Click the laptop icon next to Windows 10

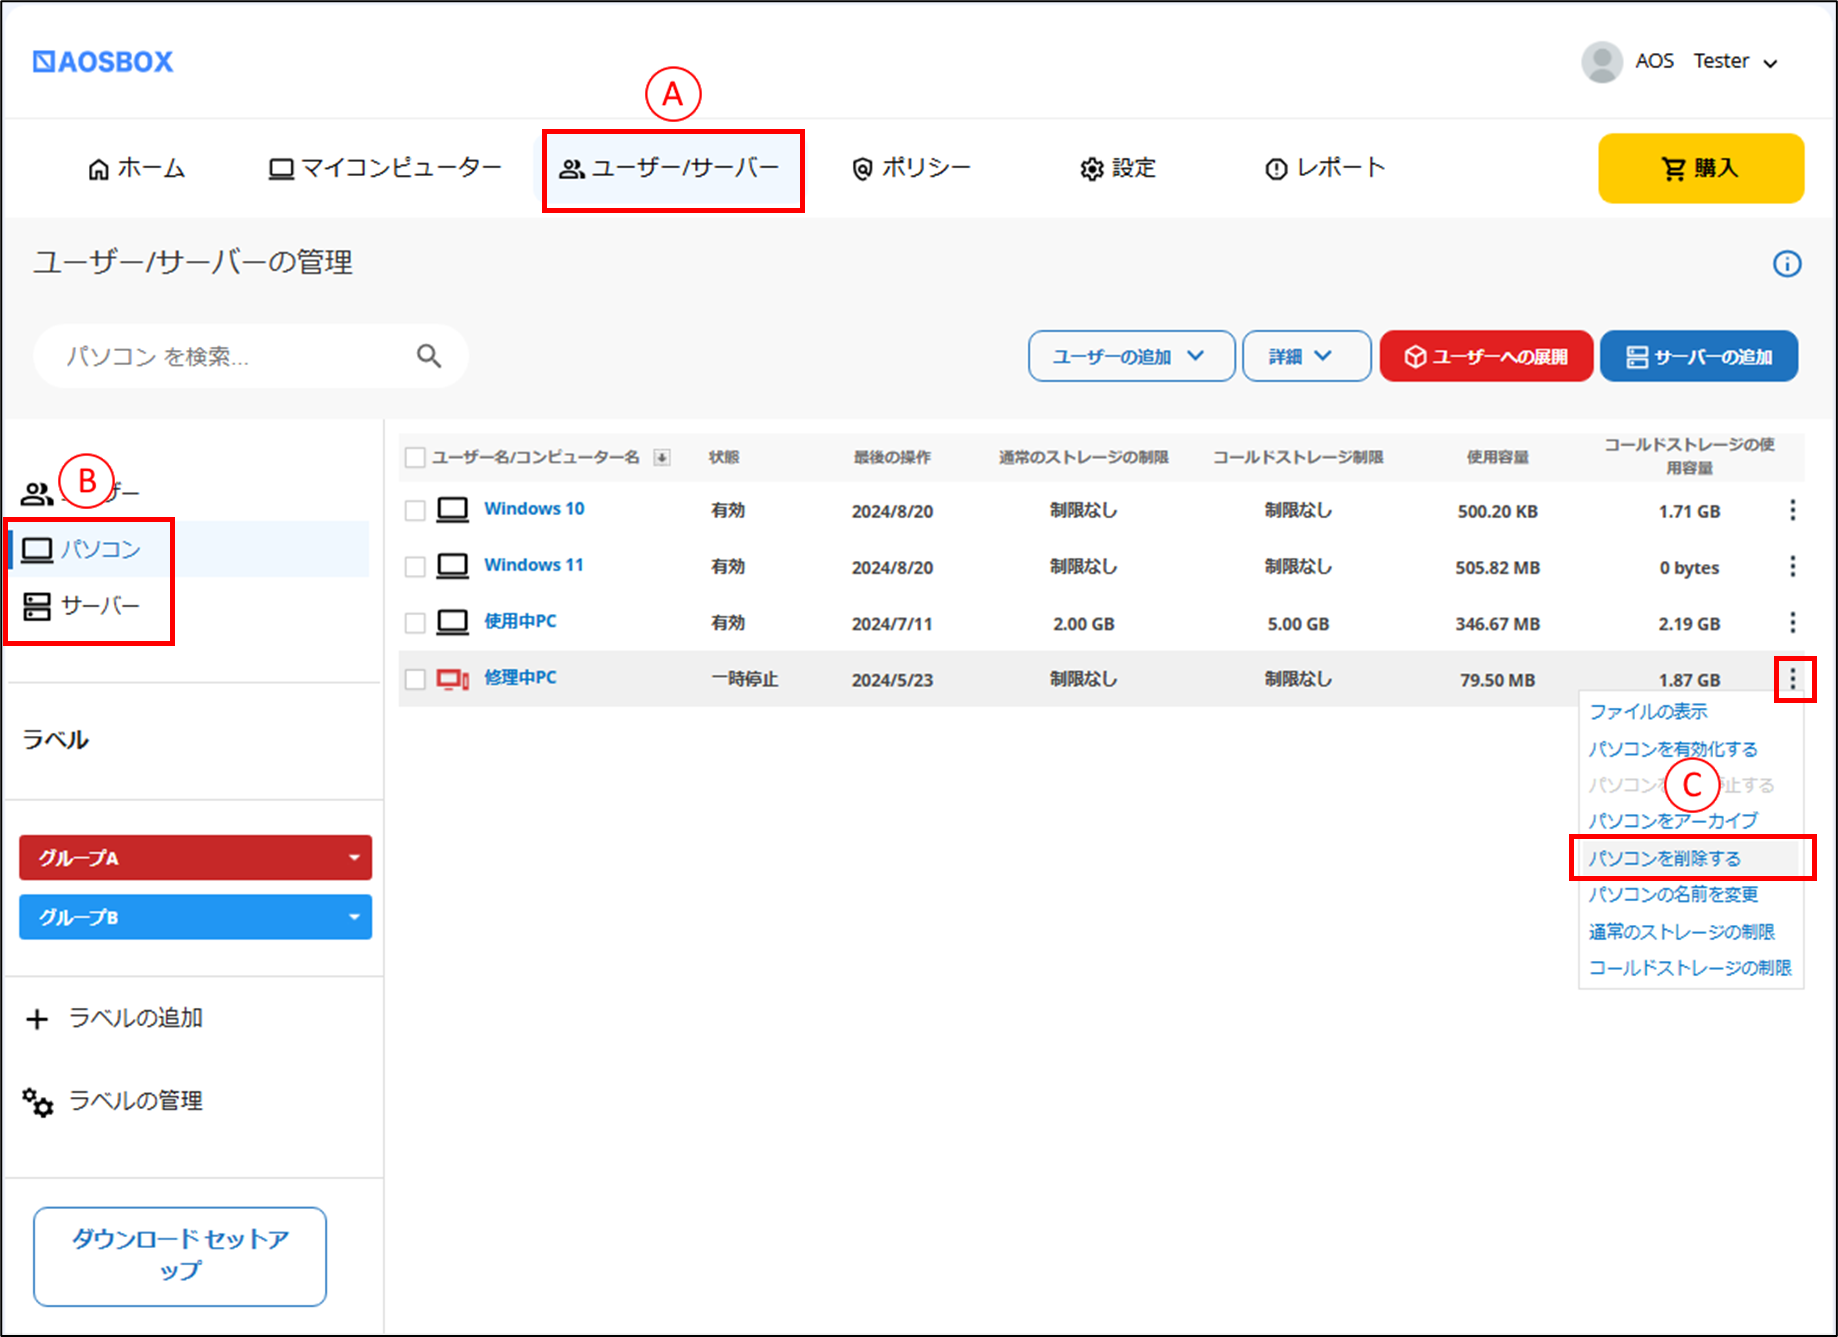(453, 510)
